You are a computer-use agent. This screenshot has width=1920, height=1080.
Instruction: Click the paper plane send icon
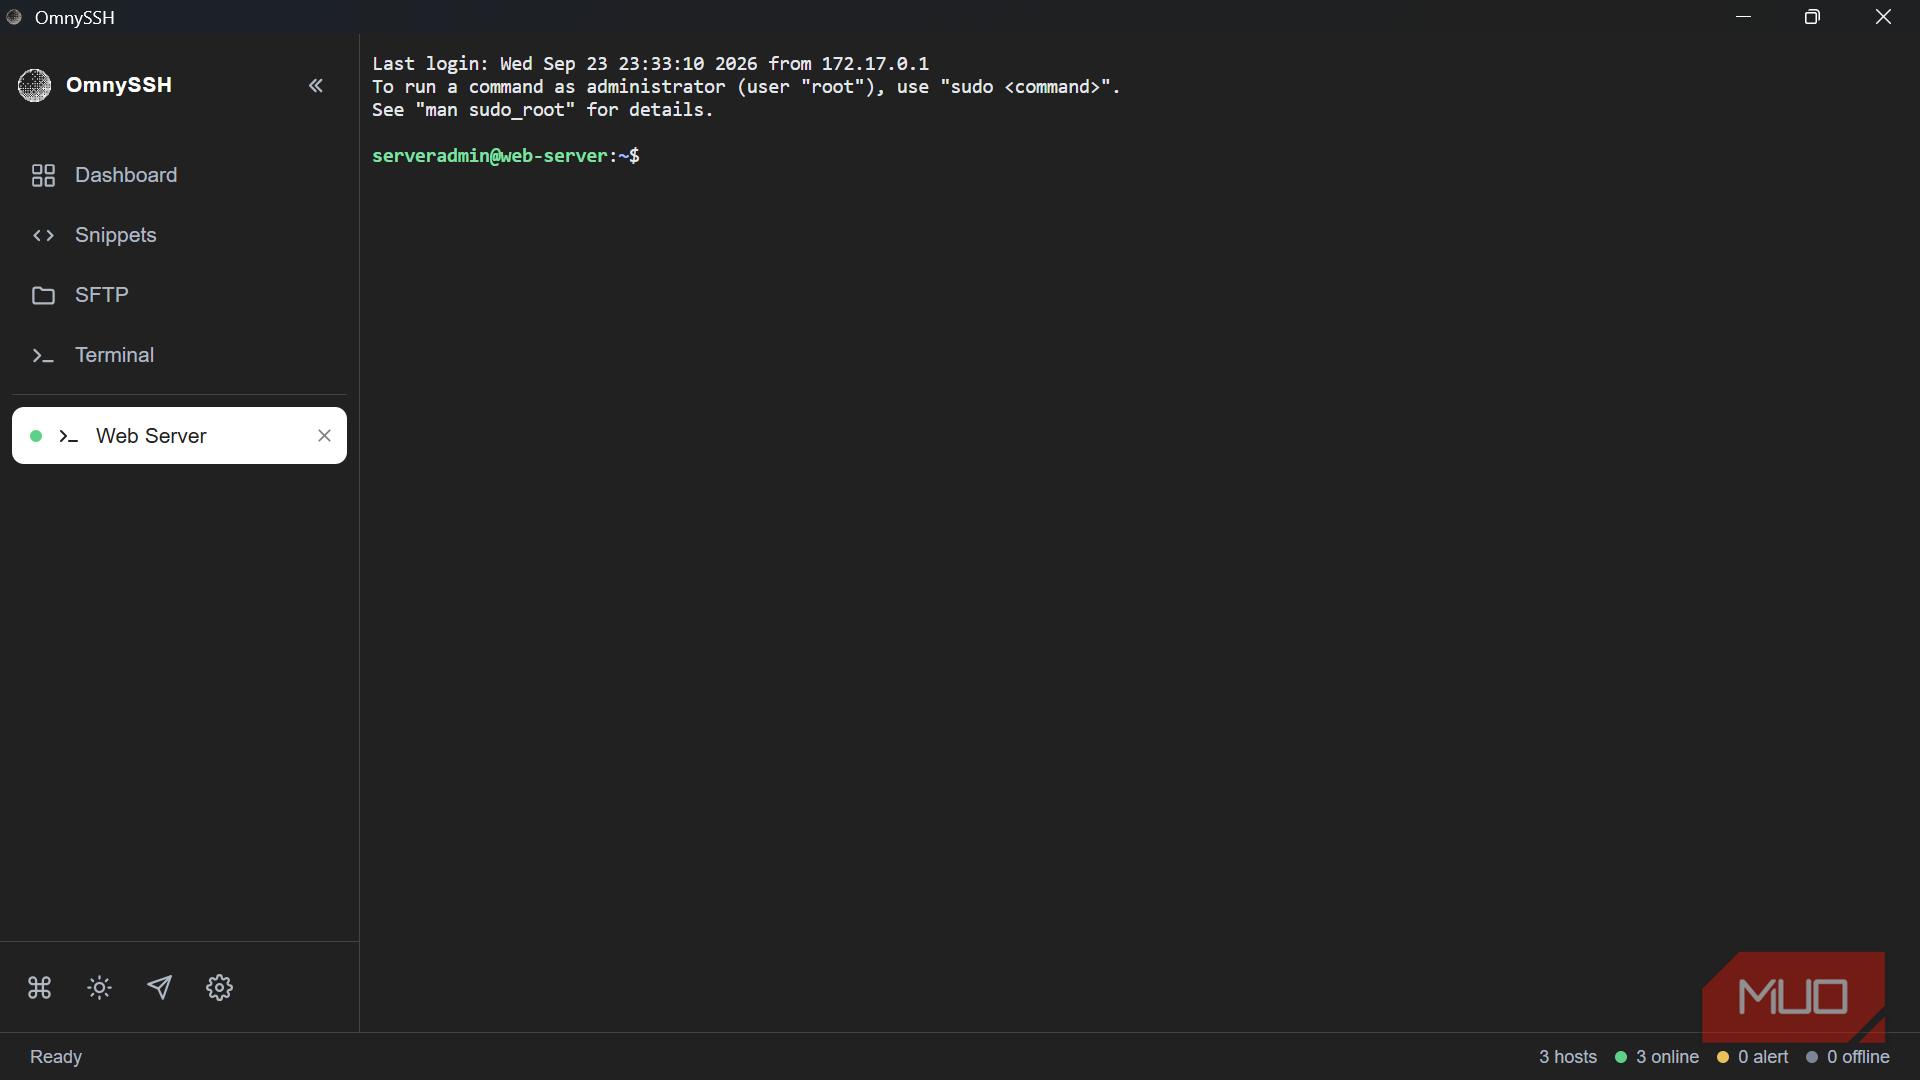[159, 988]
